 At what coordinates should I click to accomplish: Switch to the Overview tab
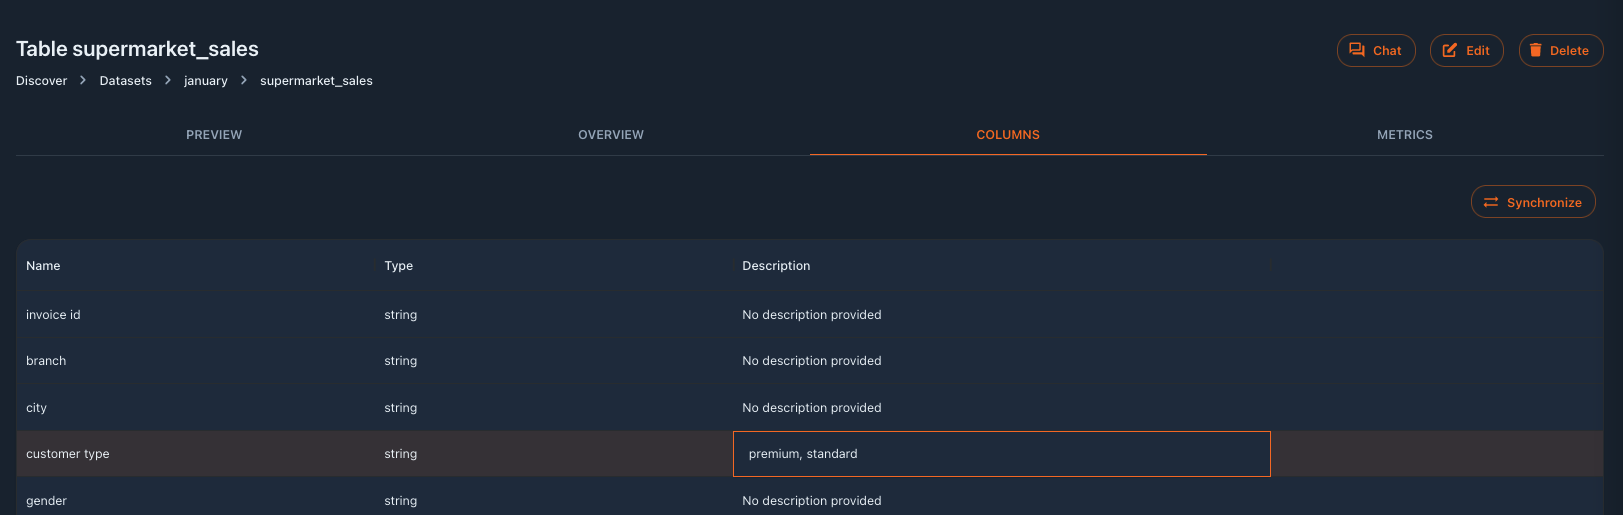click(611, 134)
